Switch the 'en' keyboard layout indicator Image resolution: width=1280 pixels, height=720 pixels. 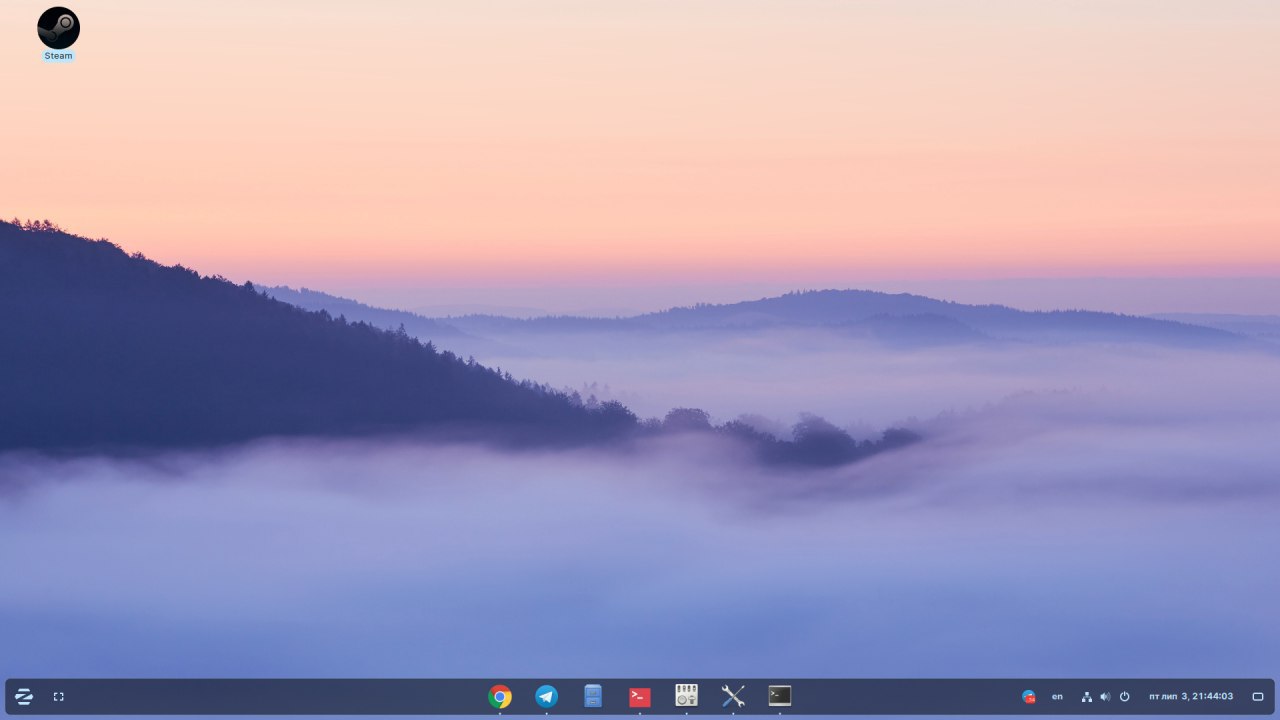(1057, 696)
